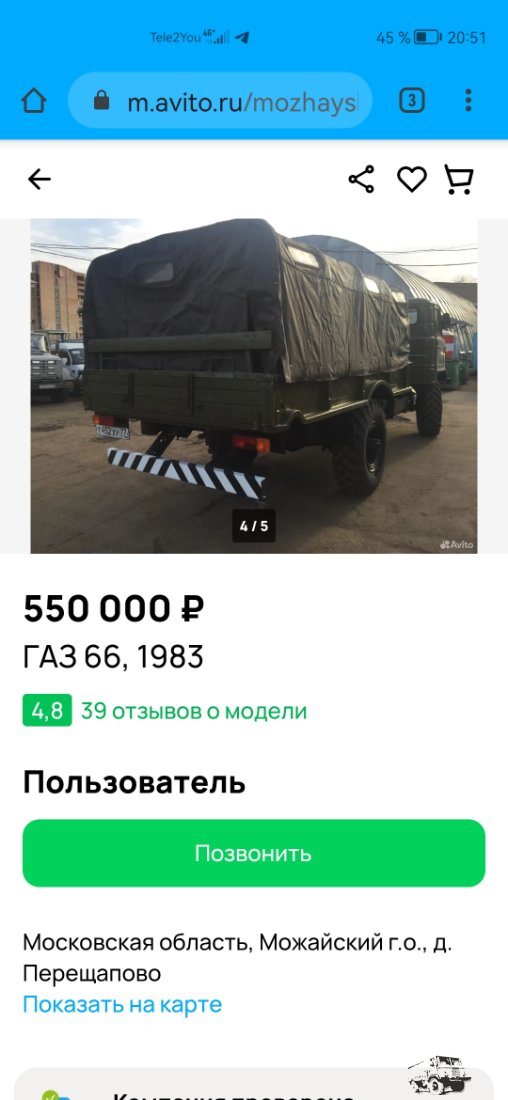
Task: Tap the ГАЗ 66, 1983 title
Action: pos(113,657)
